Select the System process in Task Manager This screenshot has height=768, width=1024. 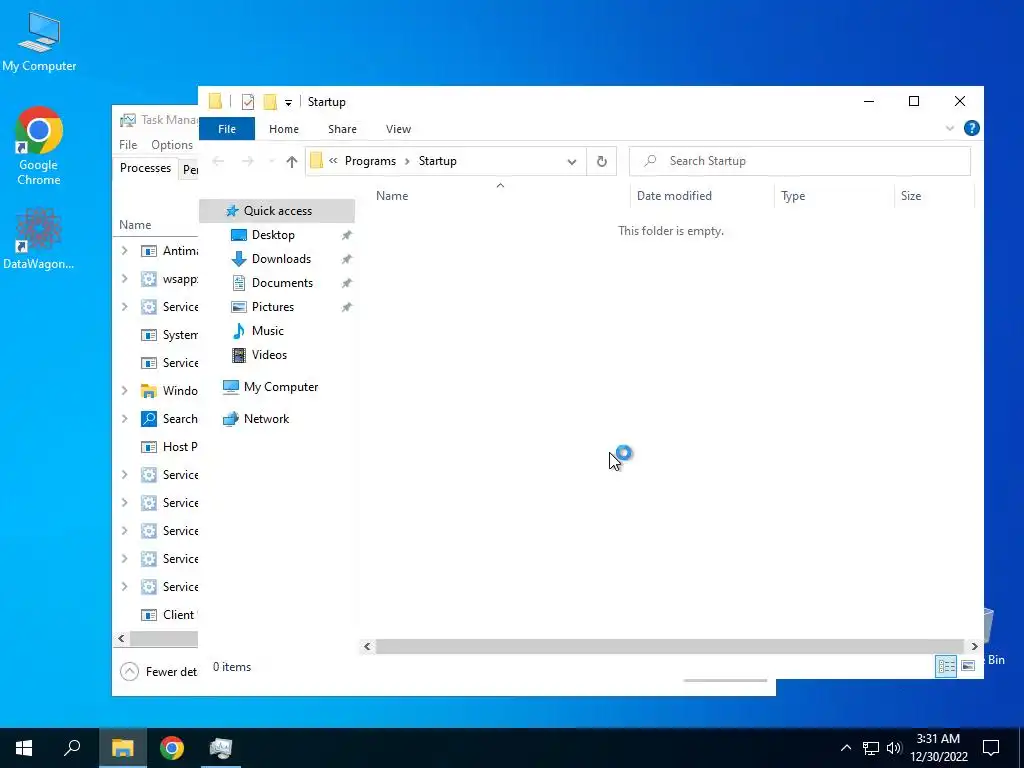tap(169, 335)
